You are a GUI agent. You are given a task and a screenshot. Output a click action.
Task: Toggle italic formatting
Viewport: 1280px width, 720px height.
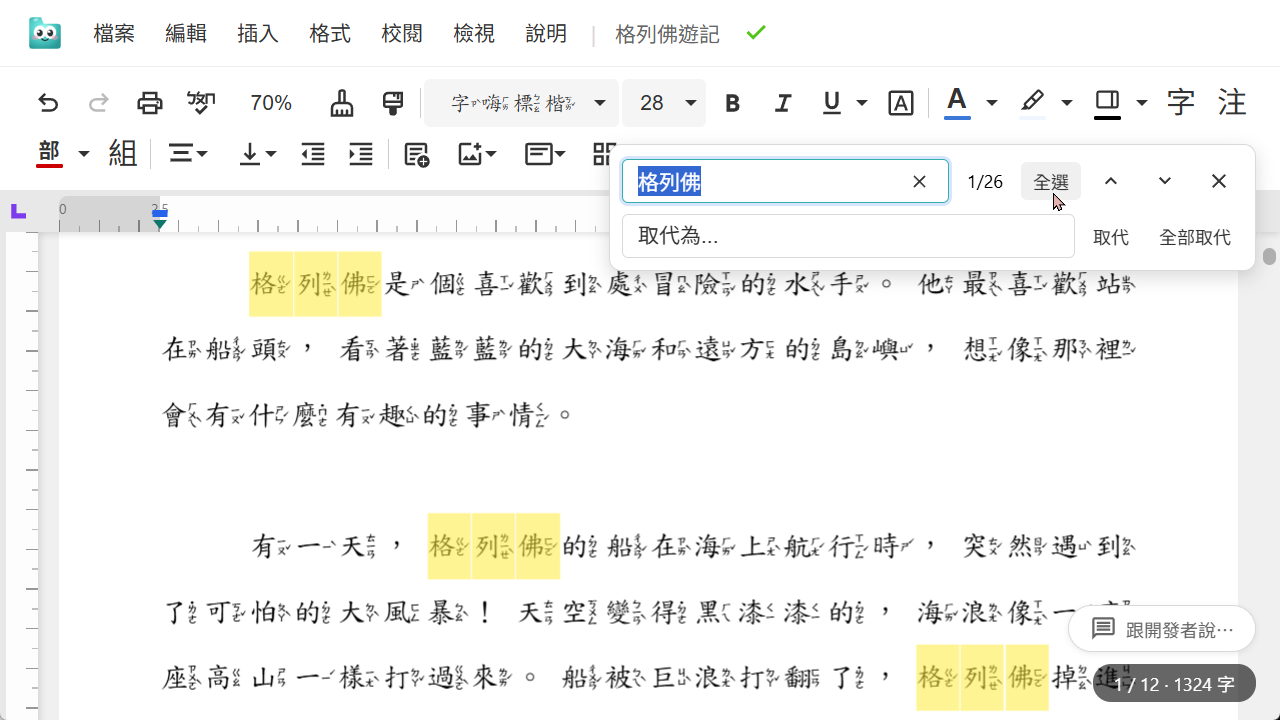[783, 103]
